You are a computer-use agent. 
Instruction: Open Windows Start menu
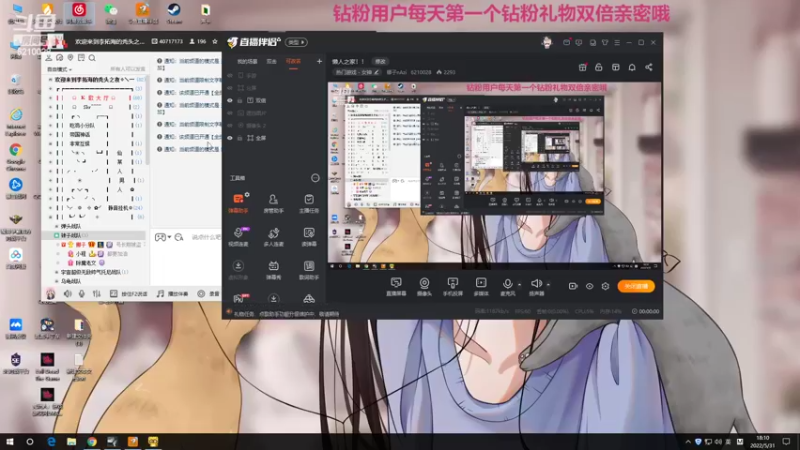click(x=9, y=442)
